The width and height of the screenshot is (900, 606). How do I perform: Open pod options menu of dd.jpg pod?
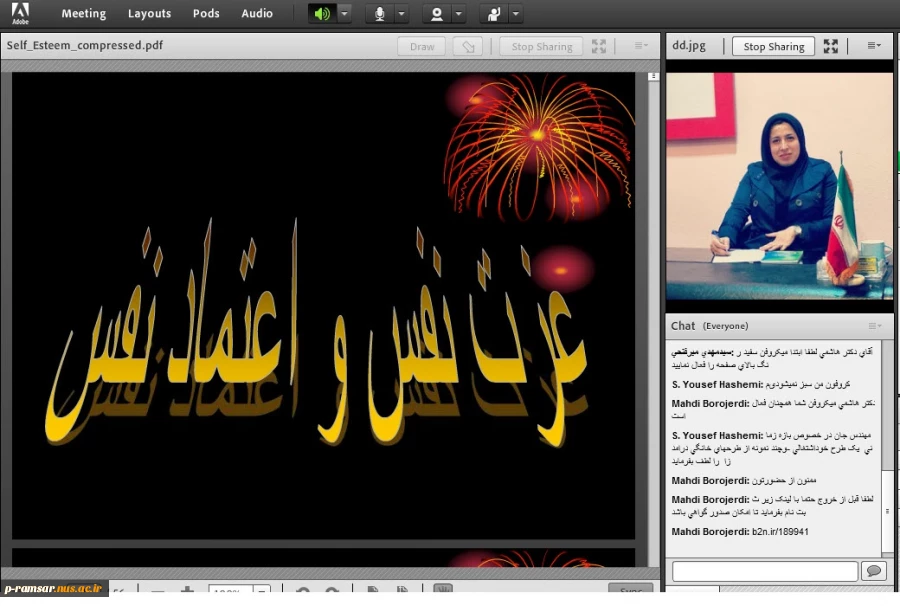(x=874, y=46)
